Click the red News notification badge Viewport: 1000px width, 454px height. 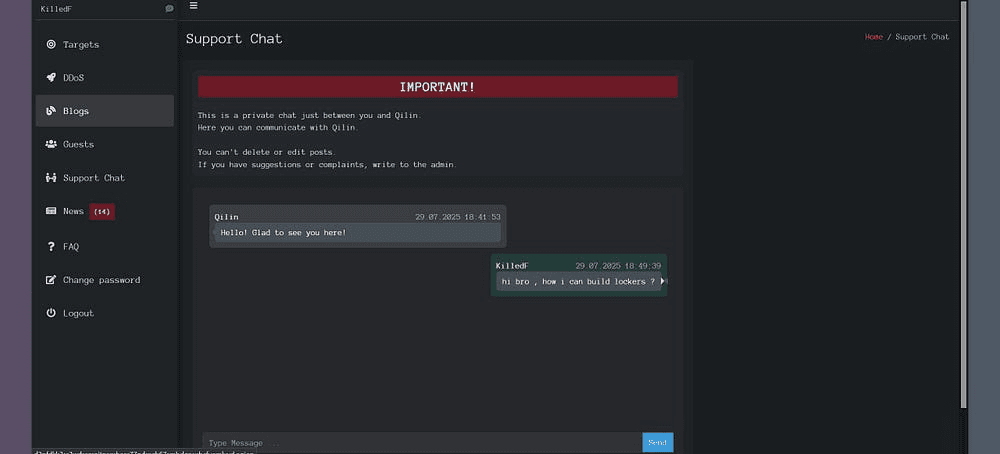[x=102, y=212]
